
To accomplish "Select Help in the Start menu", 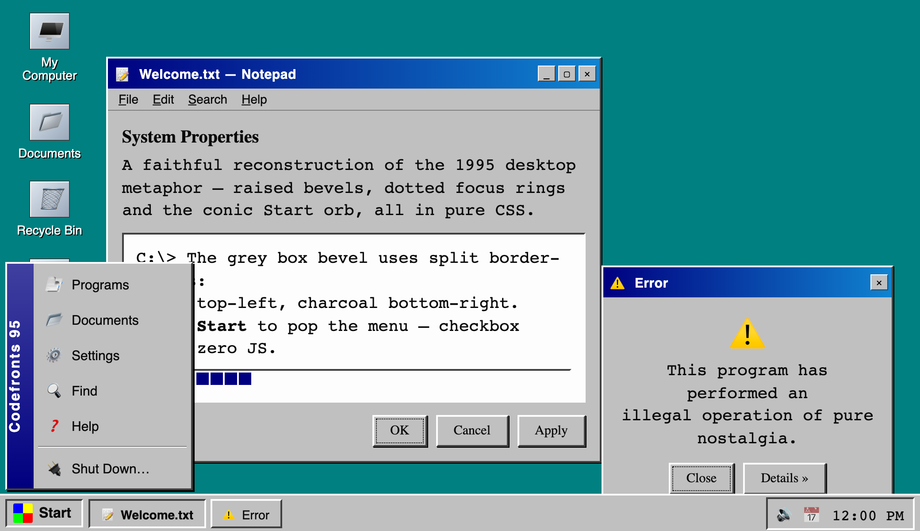I will (113, 426).
